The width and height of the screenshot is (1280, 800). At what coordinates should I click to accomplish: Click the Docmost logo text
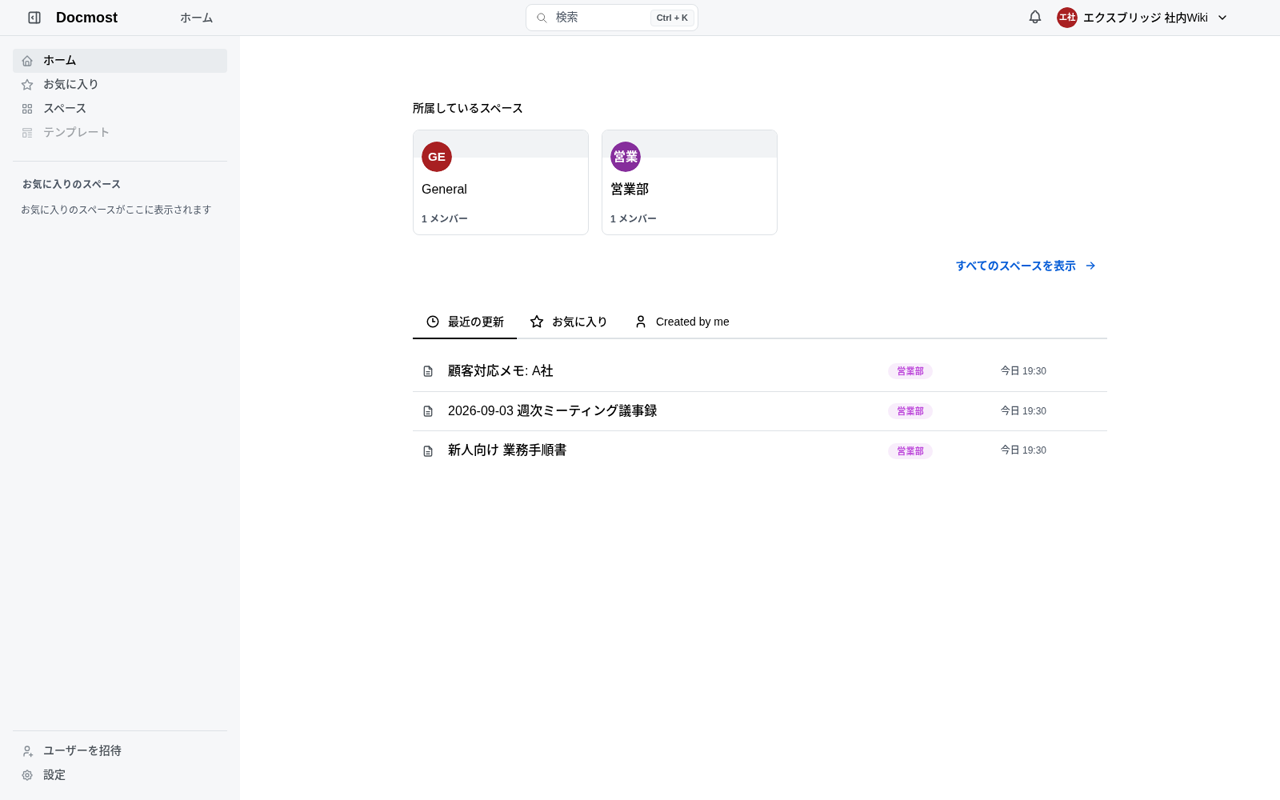(x=87, y=18)
